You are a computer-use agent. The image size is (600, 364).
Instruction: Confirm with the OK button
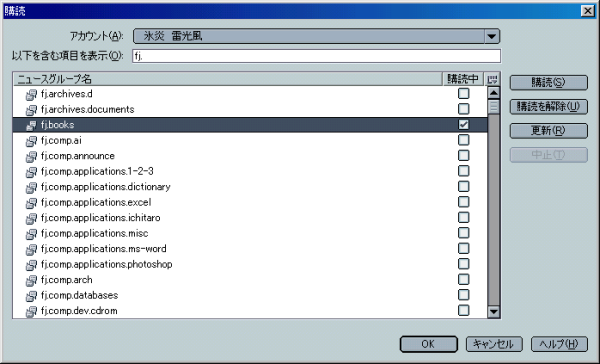(429, 344)
